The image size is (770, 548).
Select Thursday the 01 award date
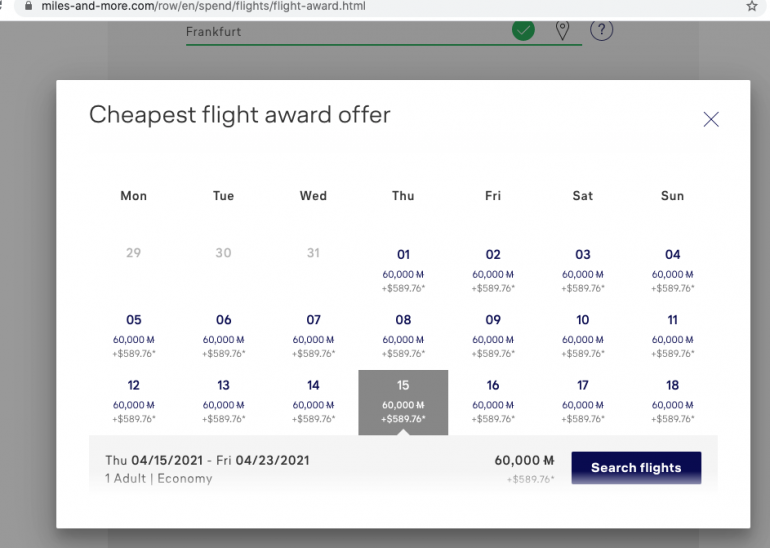403,270
